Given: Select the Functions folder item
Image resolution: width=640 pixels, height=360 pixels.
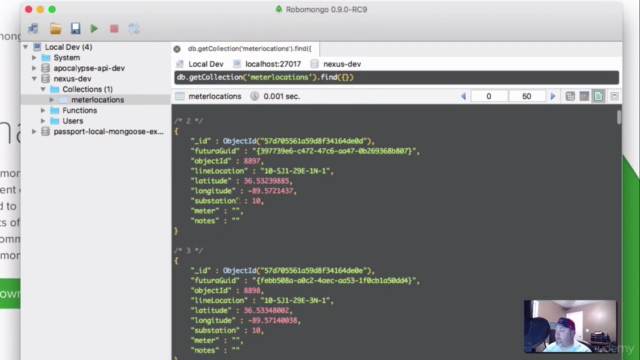Looking at the screenshot, I should 80,110.
